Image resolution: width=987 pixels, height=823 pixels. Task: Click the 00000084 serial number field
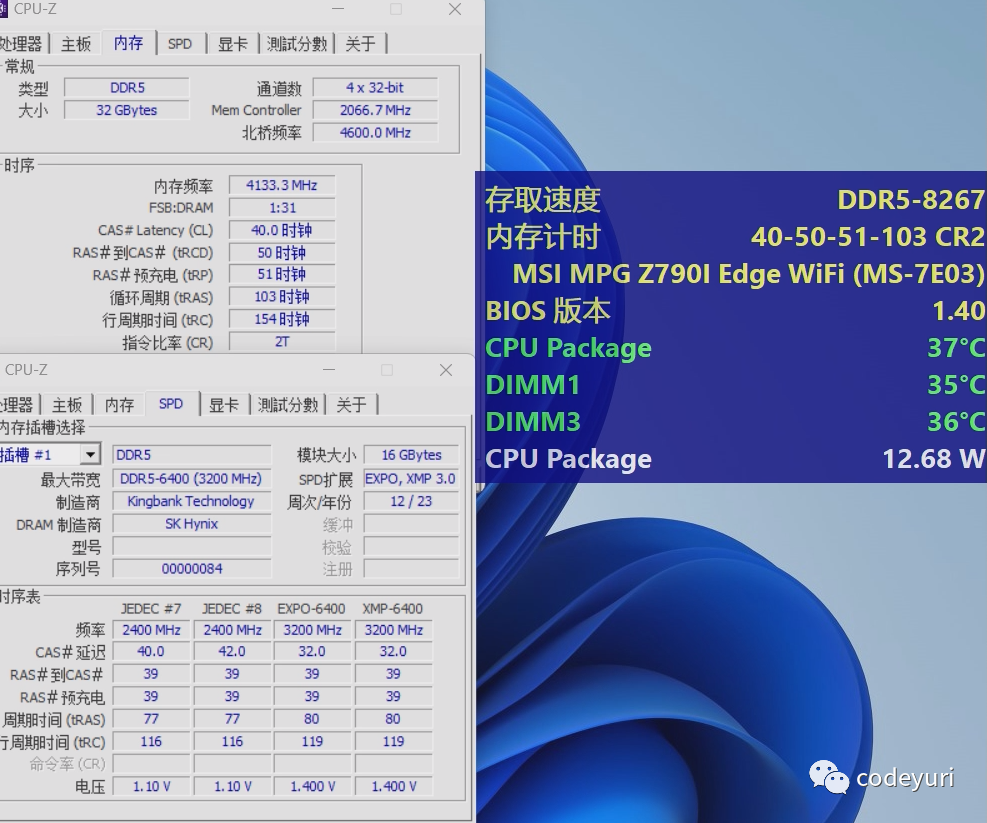pos(191,569)
